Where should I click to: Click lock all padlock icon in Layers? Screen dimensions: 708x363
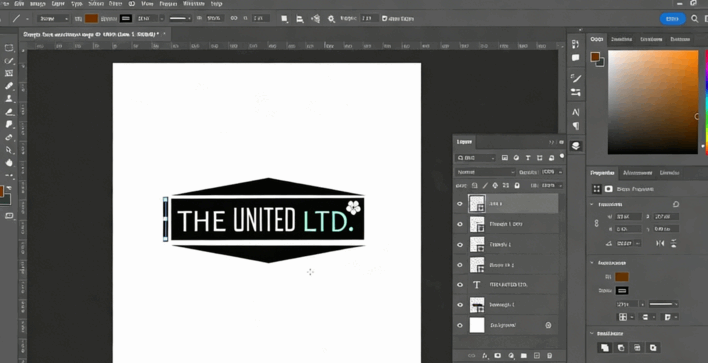tap(517, 185)
